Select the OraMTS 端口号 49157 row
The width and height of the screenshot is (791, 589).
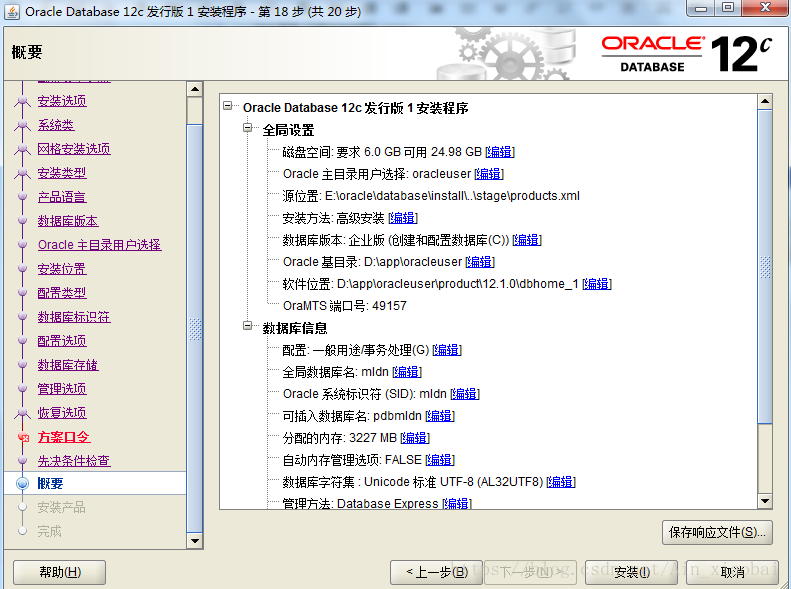click(345, 306)
